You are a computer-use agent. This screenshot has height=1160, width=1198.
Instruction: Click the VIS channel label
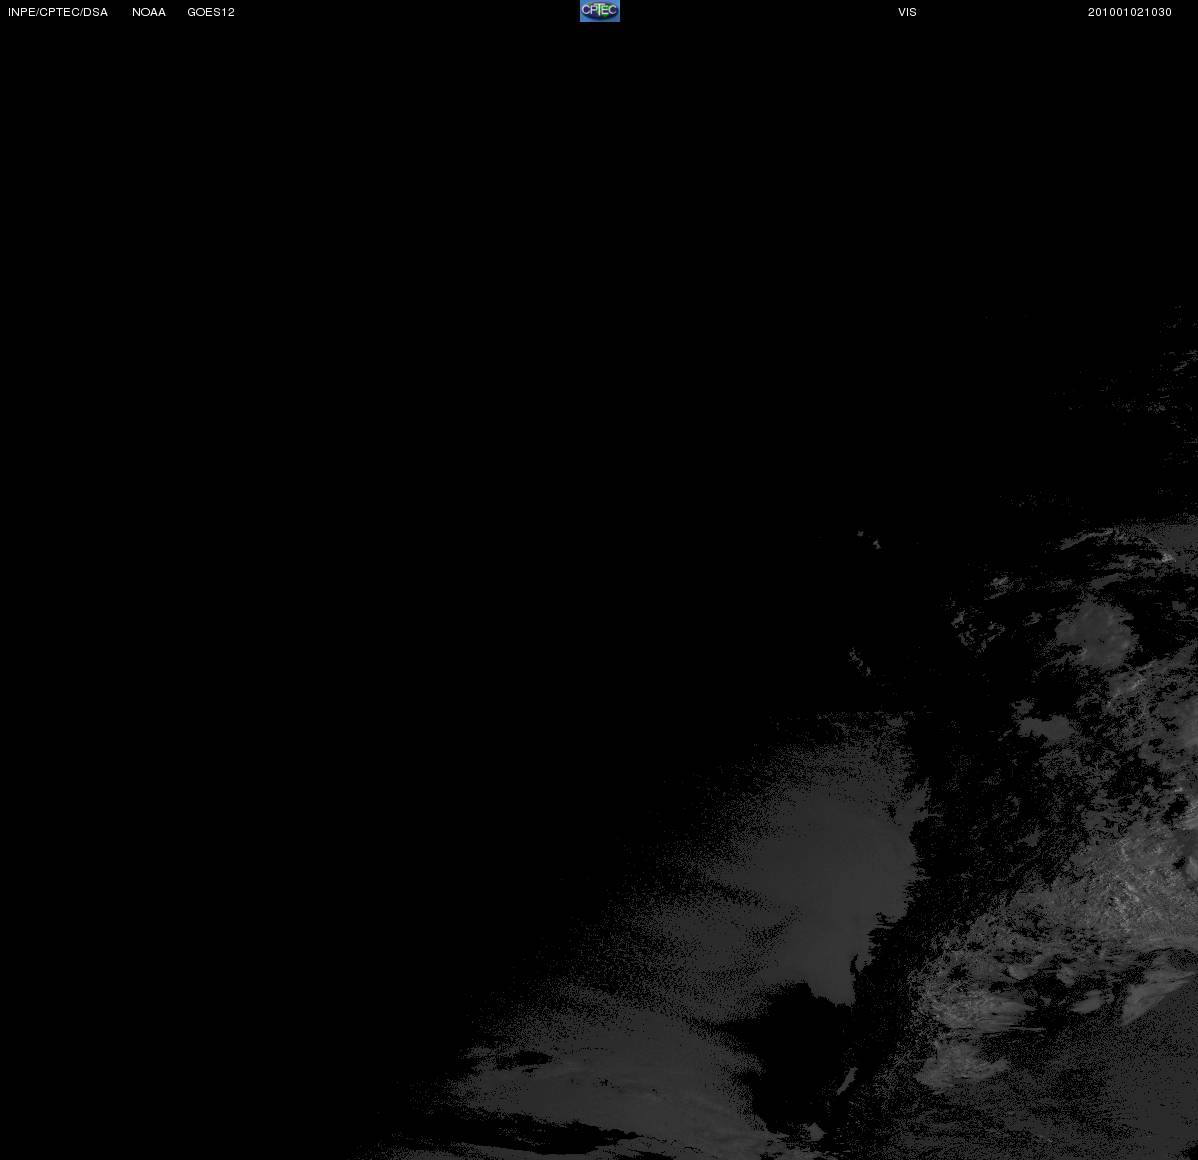coord(908,12)
